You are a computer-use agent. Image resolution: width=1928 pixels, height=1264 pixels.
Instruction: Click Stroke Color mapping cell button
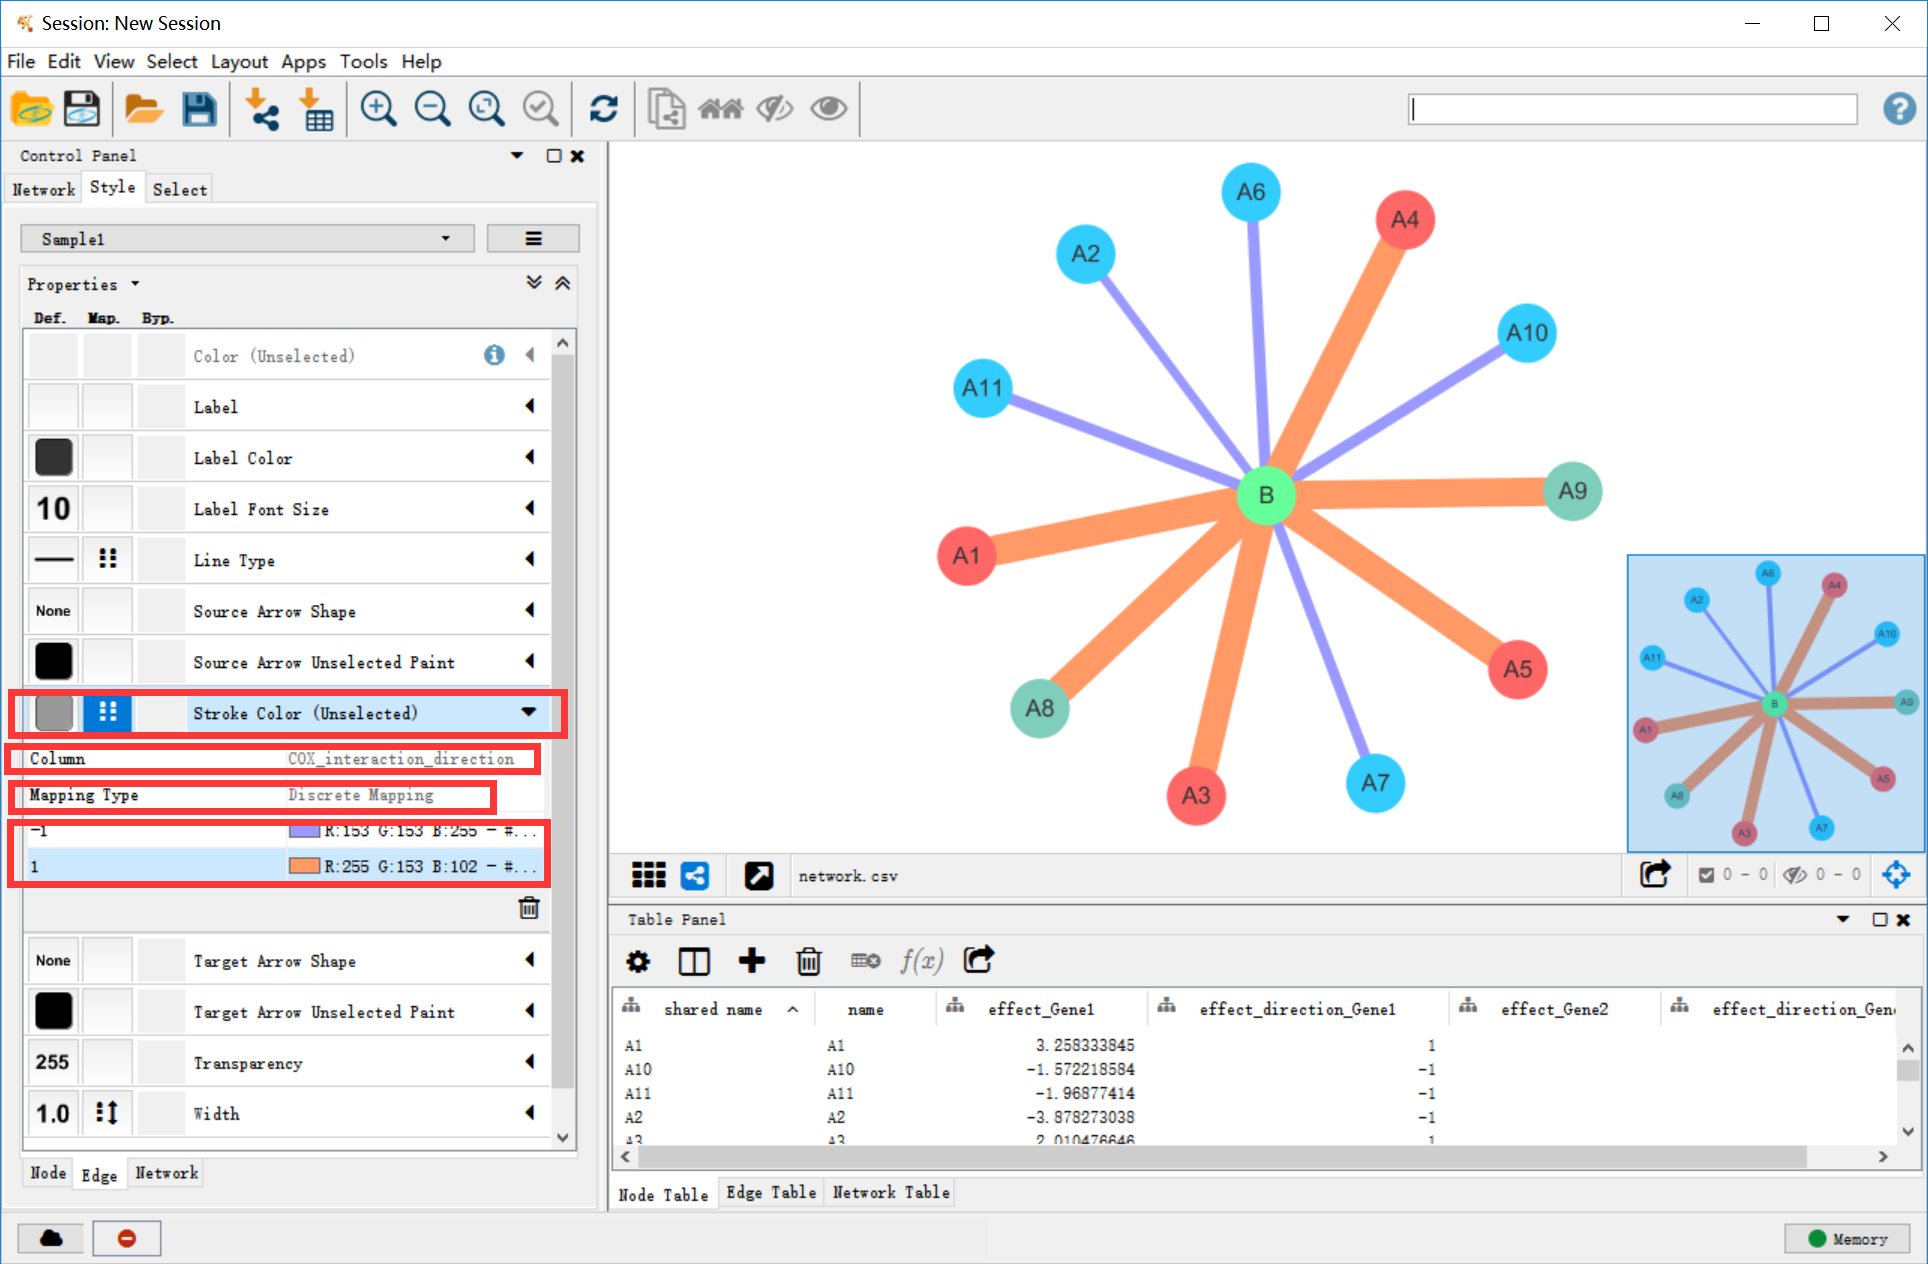[107, 712]
